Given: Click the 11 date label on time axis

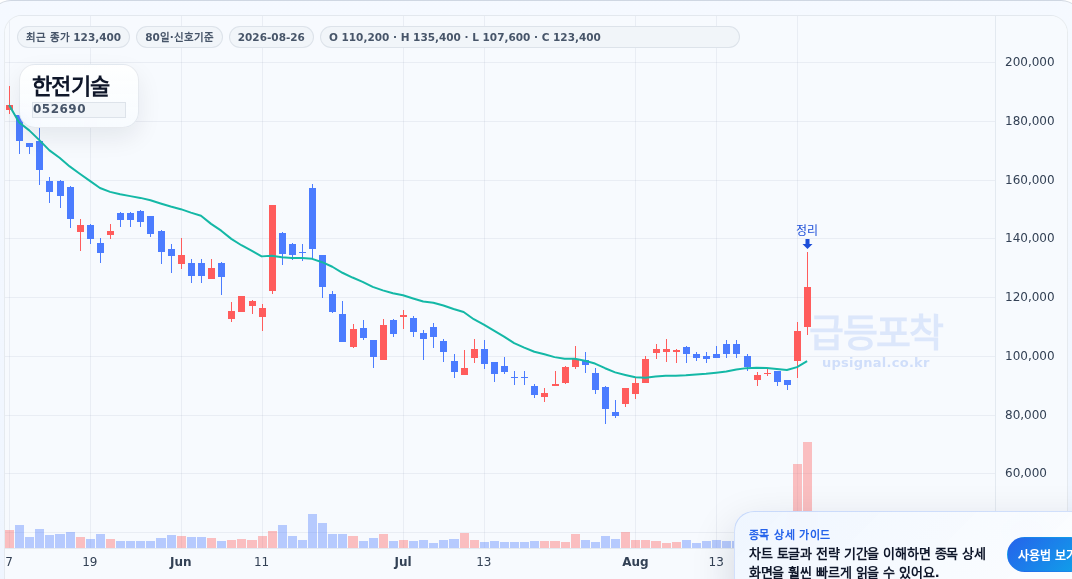Looking at the screenshot, I should (261, 562).
